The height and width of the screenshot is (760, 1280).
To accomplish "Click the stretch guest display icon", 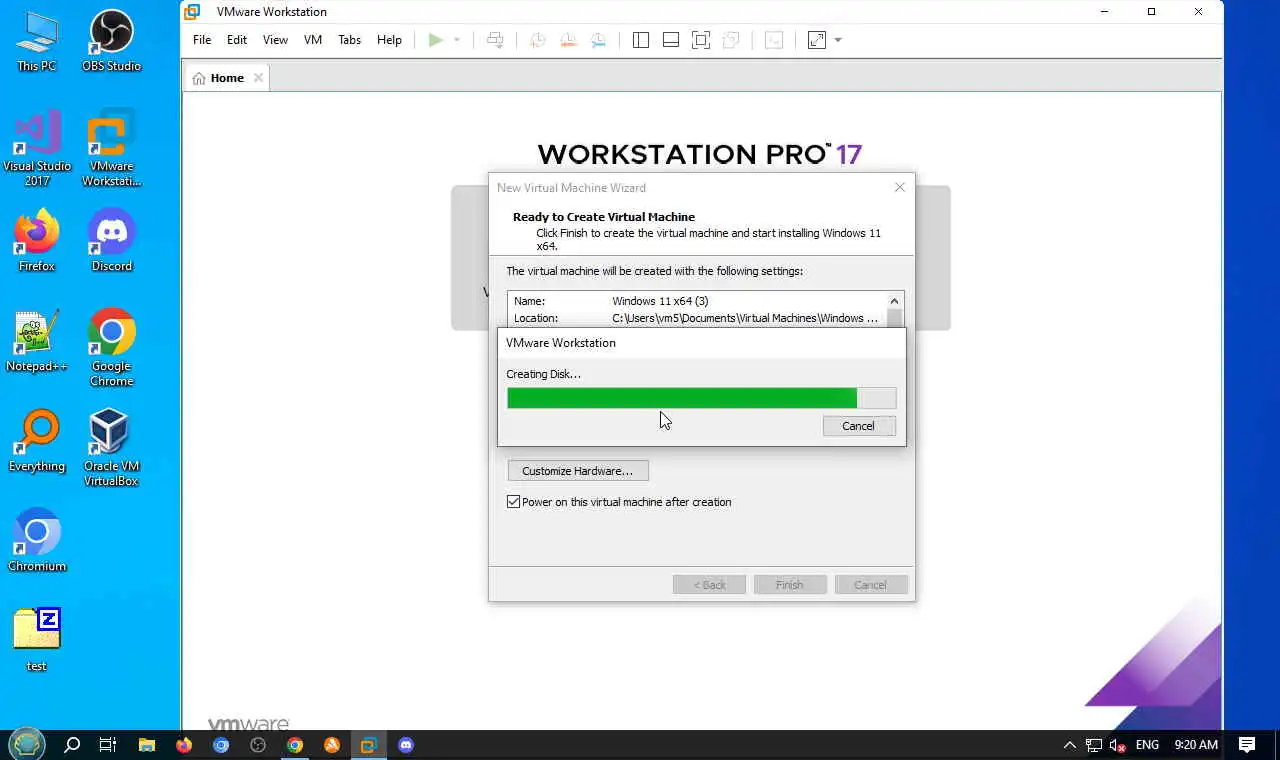I will click(817, 40).
